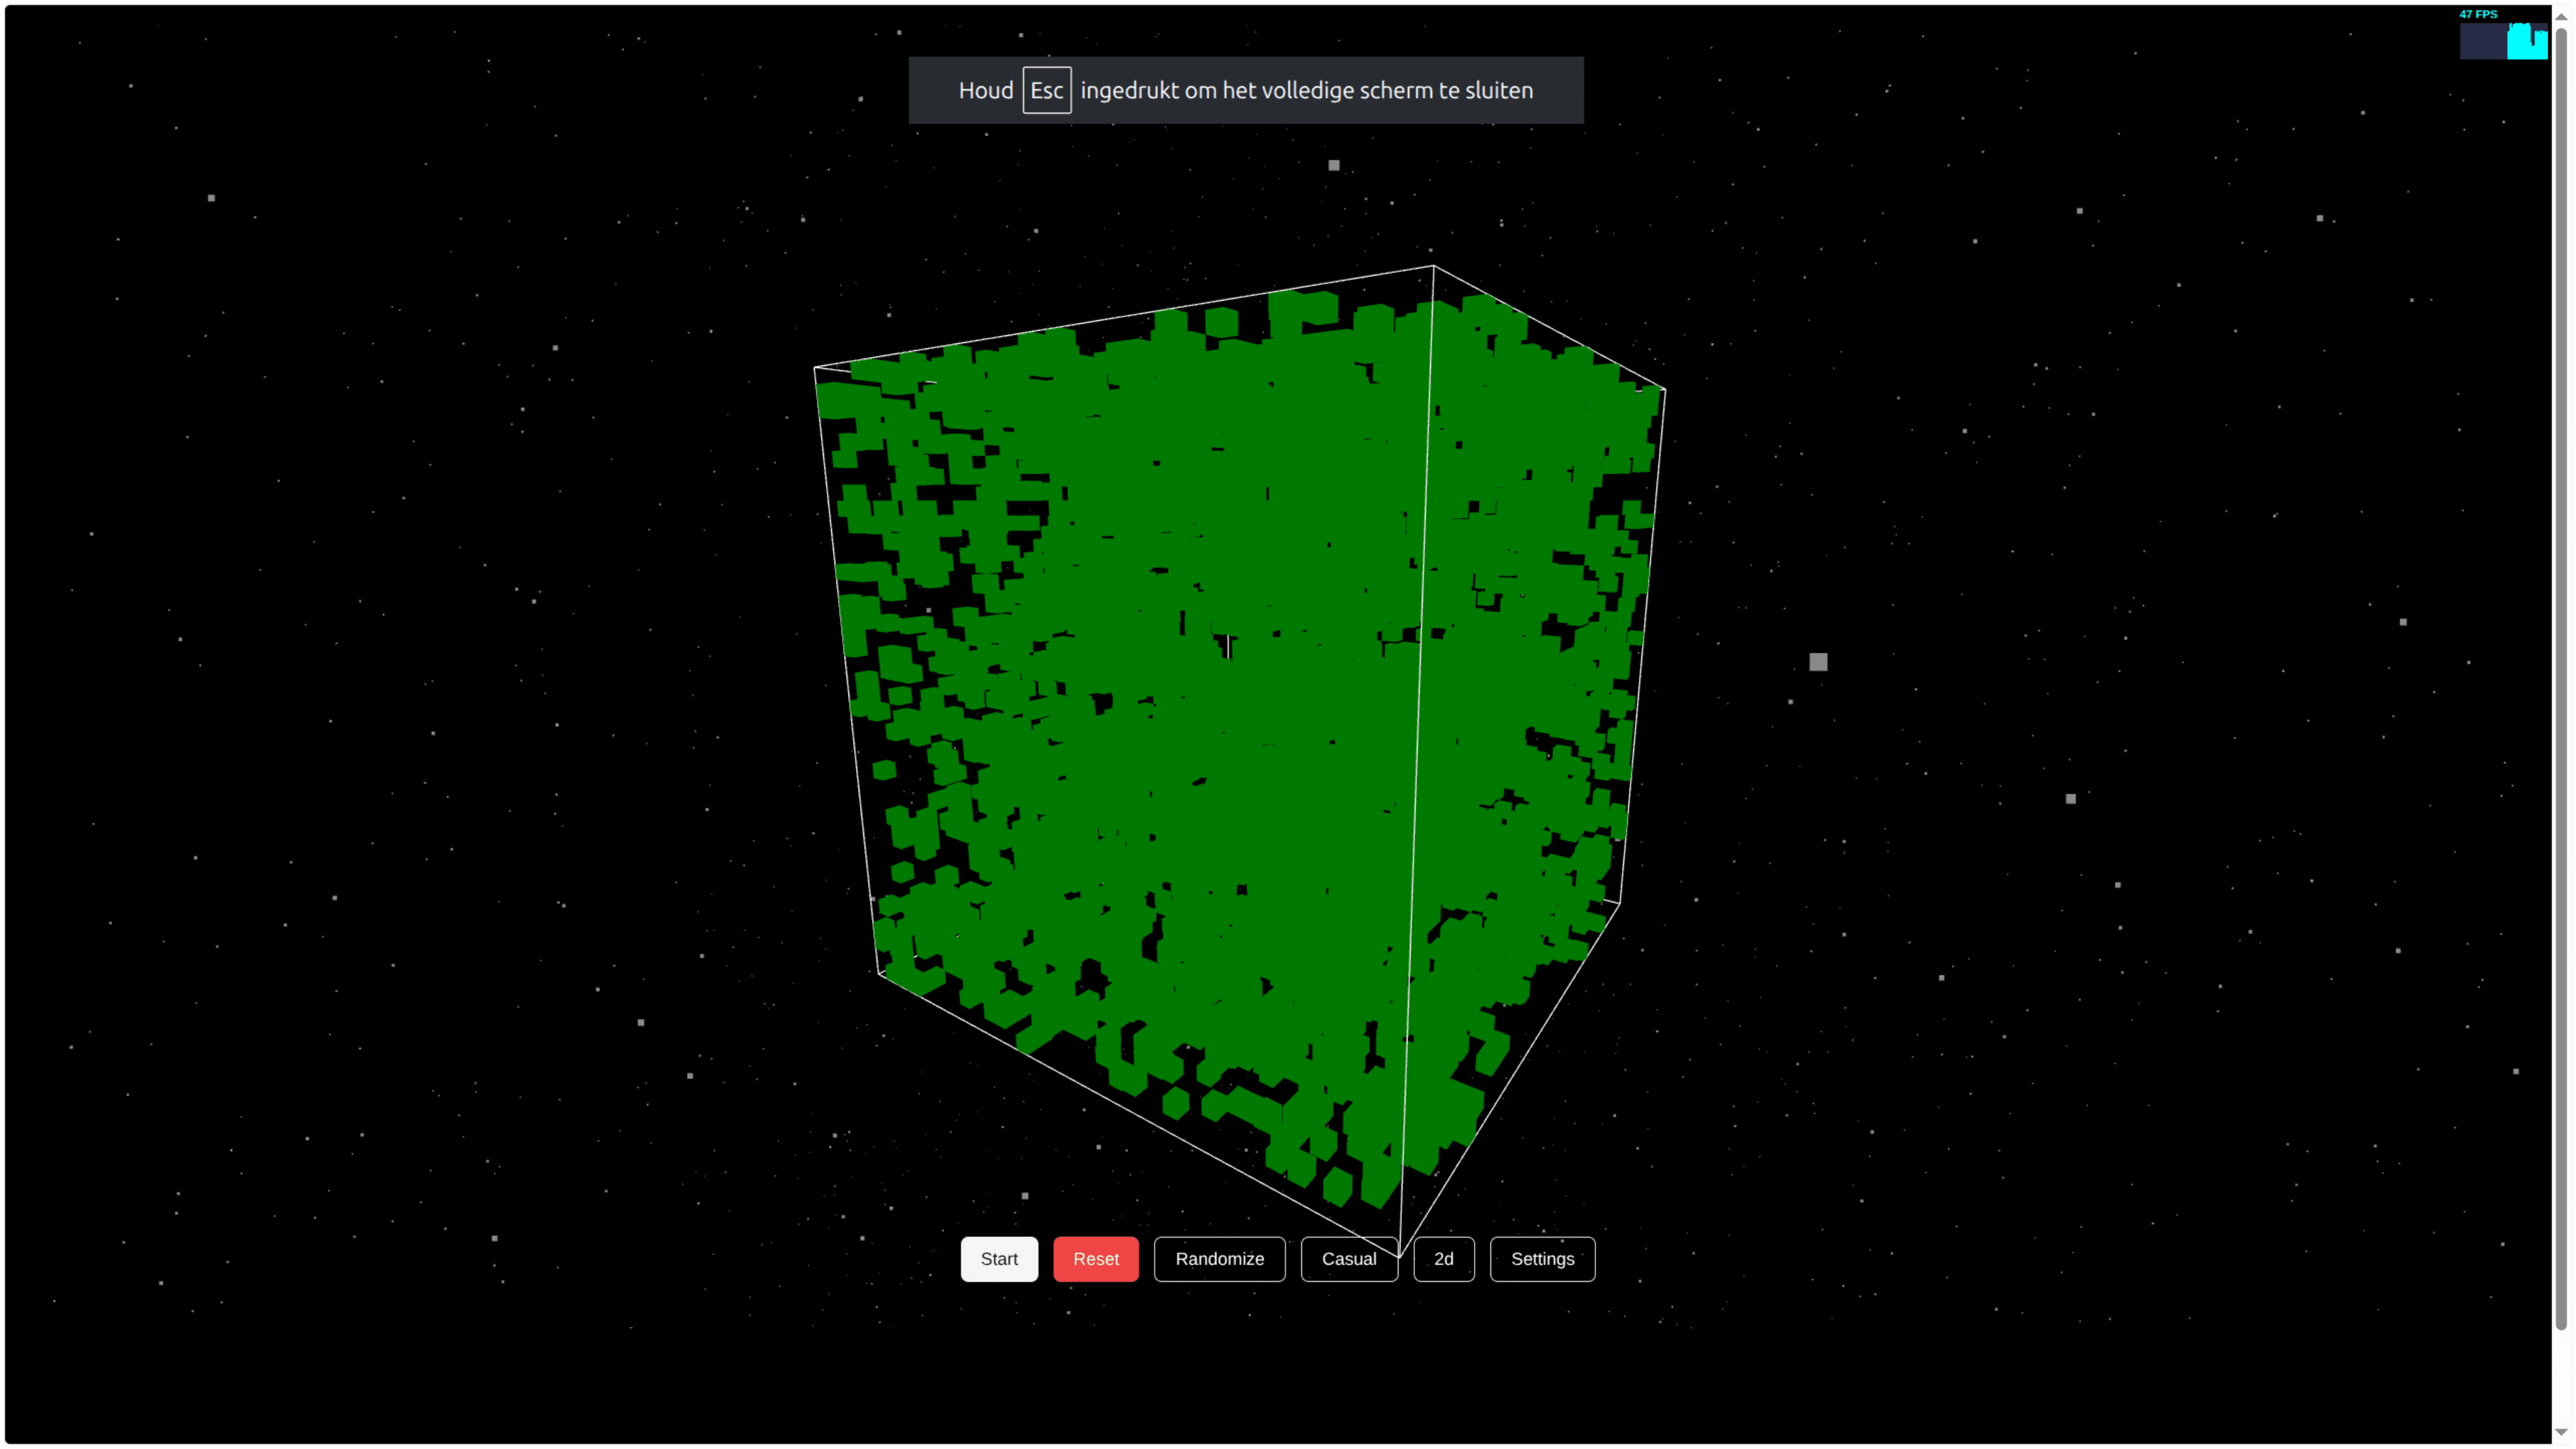Open the Settings panel
The image size is (2576, 1449).
[1542, 1259]
